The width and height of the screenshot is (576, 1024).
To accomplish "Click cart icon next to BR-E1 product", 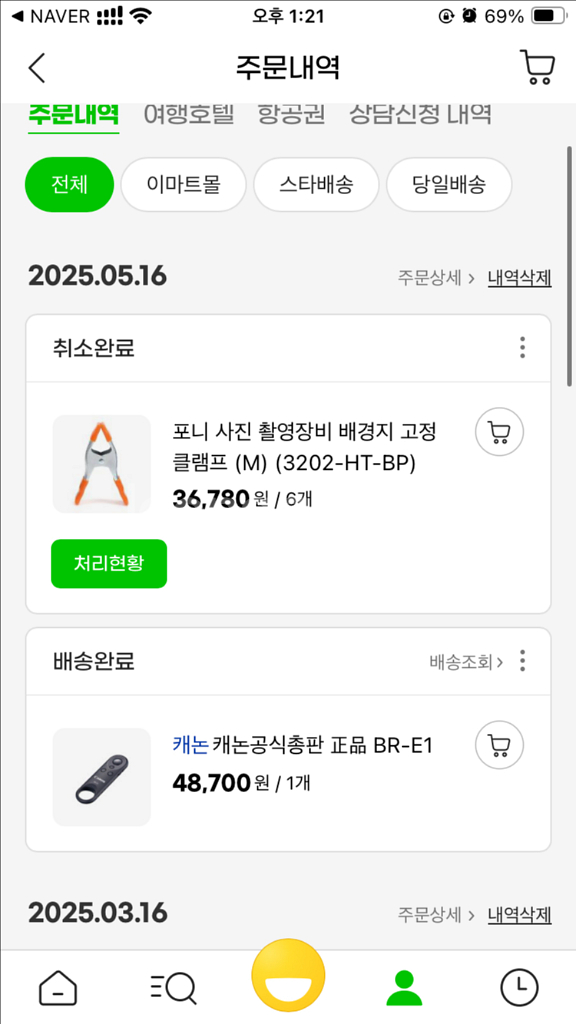I will [x=499, y=745].
